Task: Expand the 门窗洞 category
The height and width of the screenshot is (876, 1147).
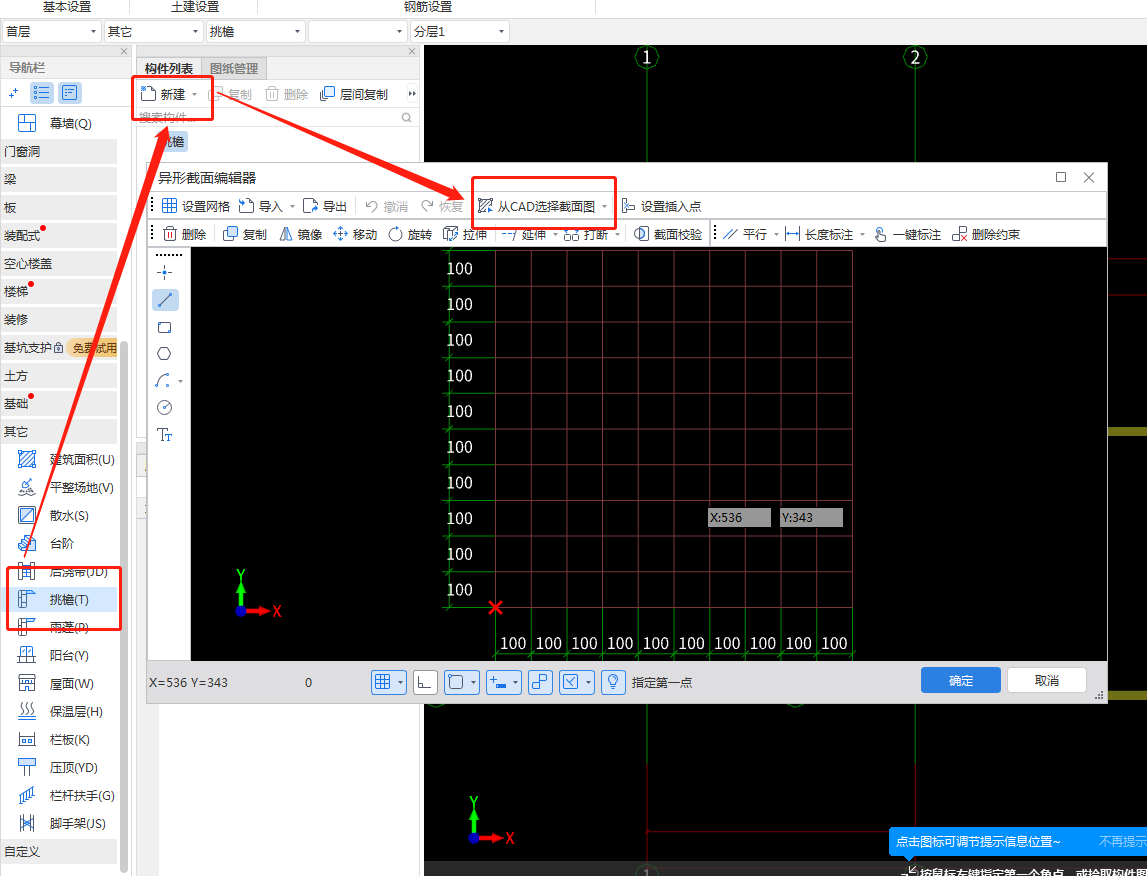Action: coord(59,151)
